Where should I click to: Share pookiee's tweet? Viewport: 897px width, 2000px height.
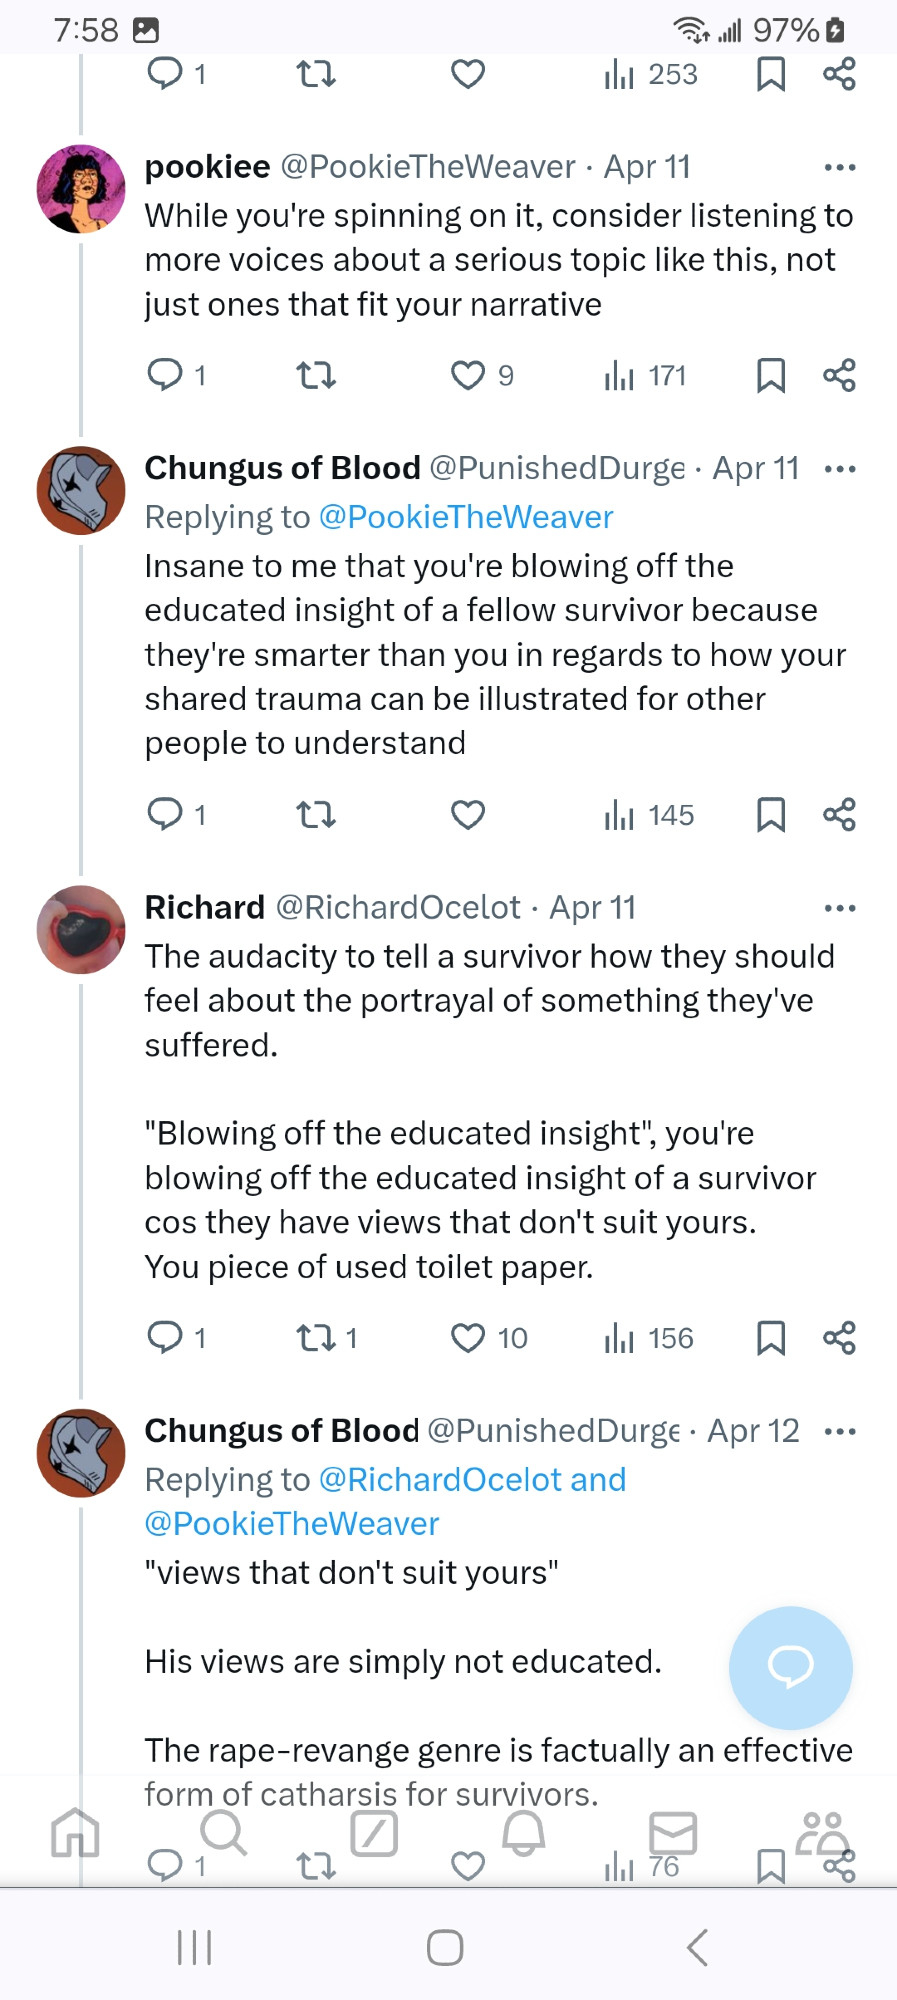pyautogui.click(x=839, y=376)
